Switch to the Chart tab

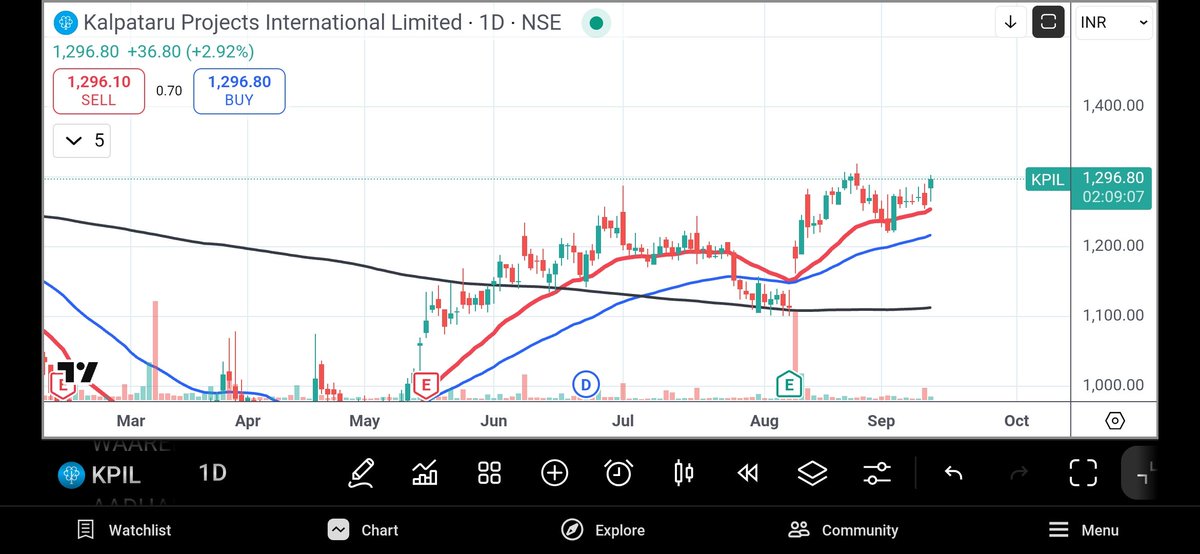tap(364, 530)
